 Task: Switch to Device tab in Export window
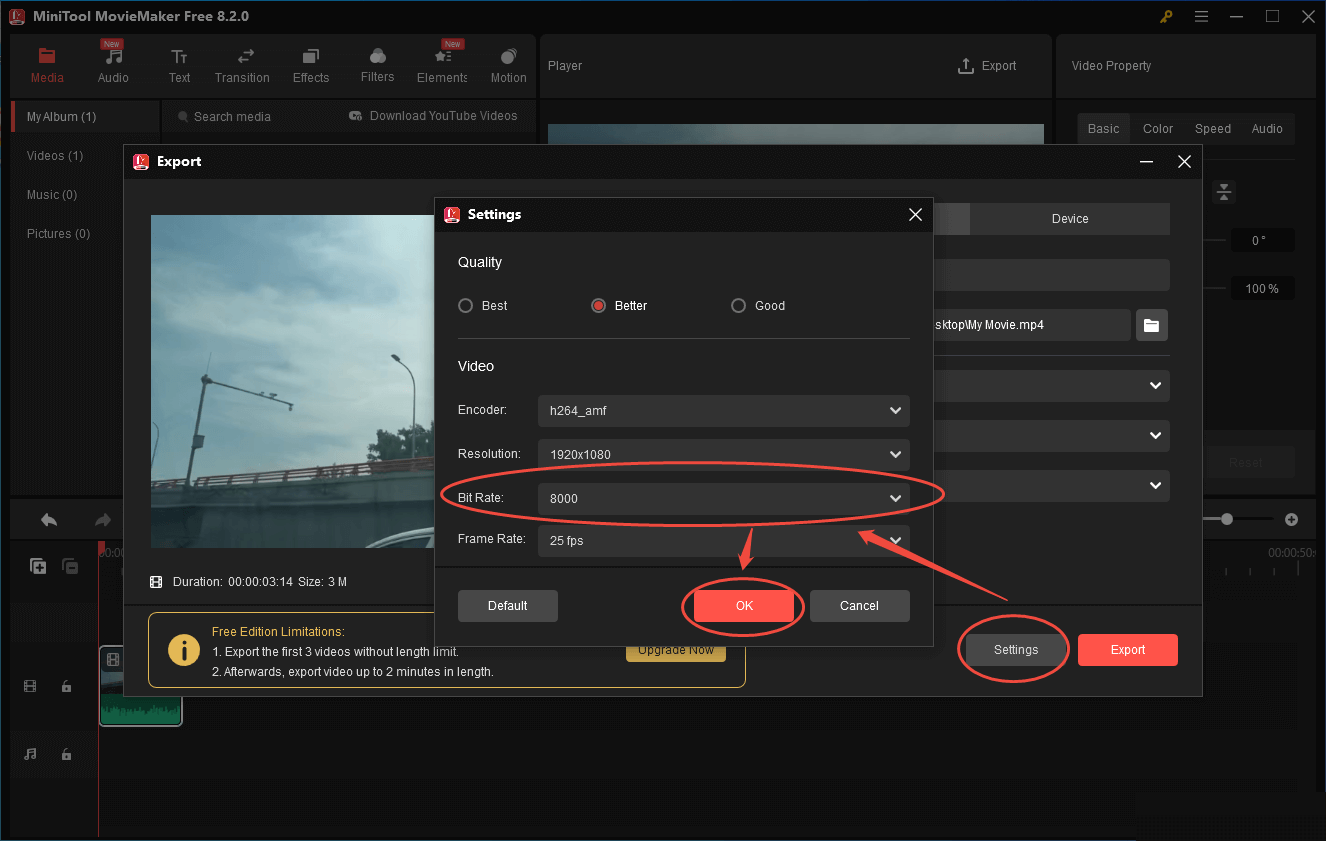pos(1070,219)
